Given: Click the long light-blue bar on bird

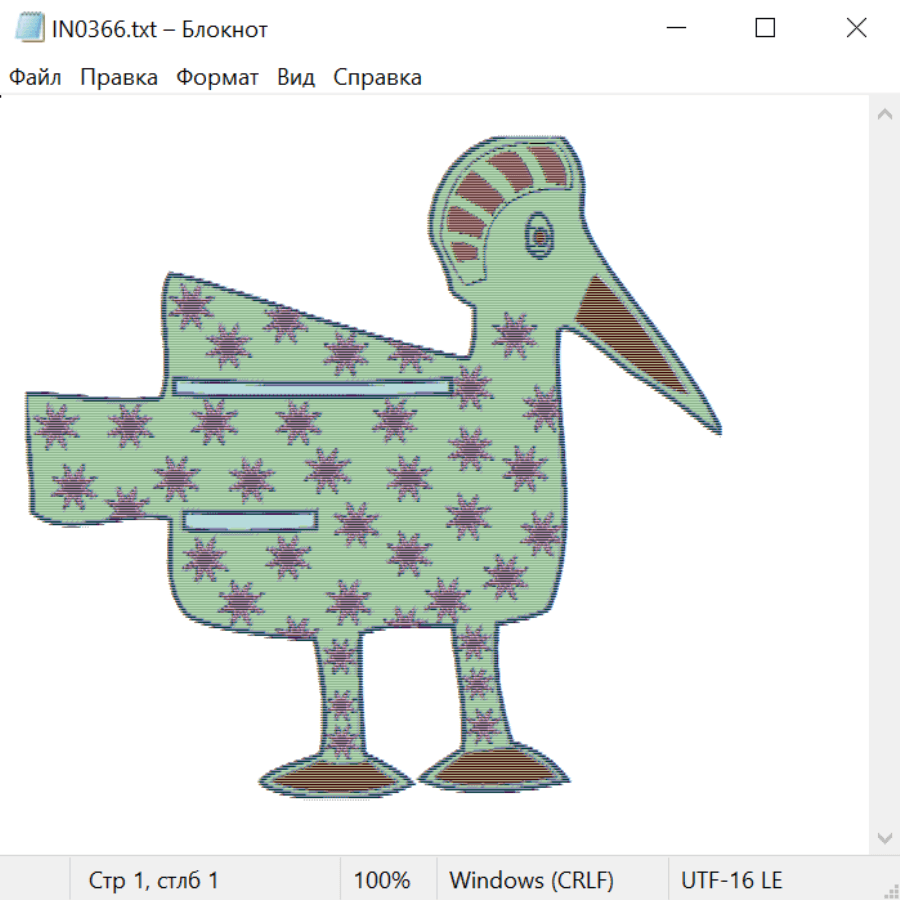Looking at the screenshot, I should point(313,386).
